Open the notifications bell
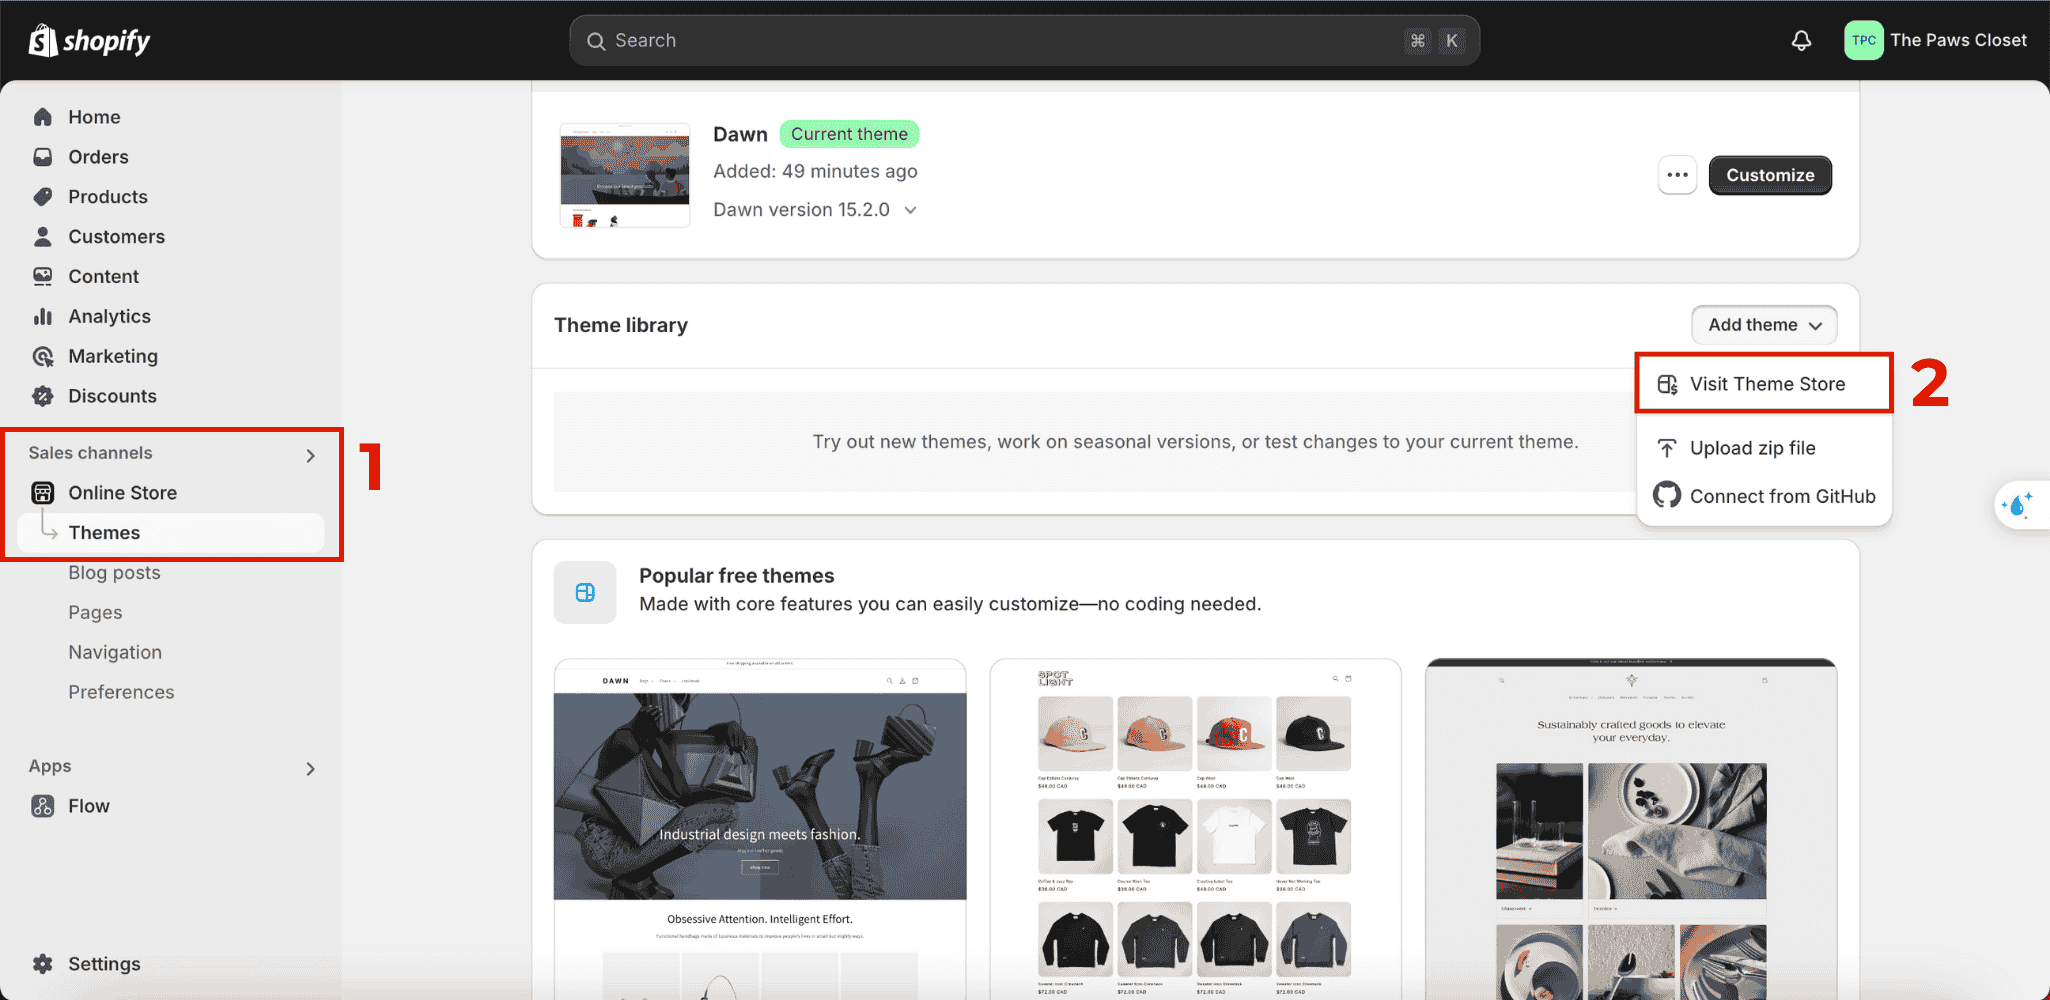Screen dimensions: 2050x1000 click(x=1801, y=41)
